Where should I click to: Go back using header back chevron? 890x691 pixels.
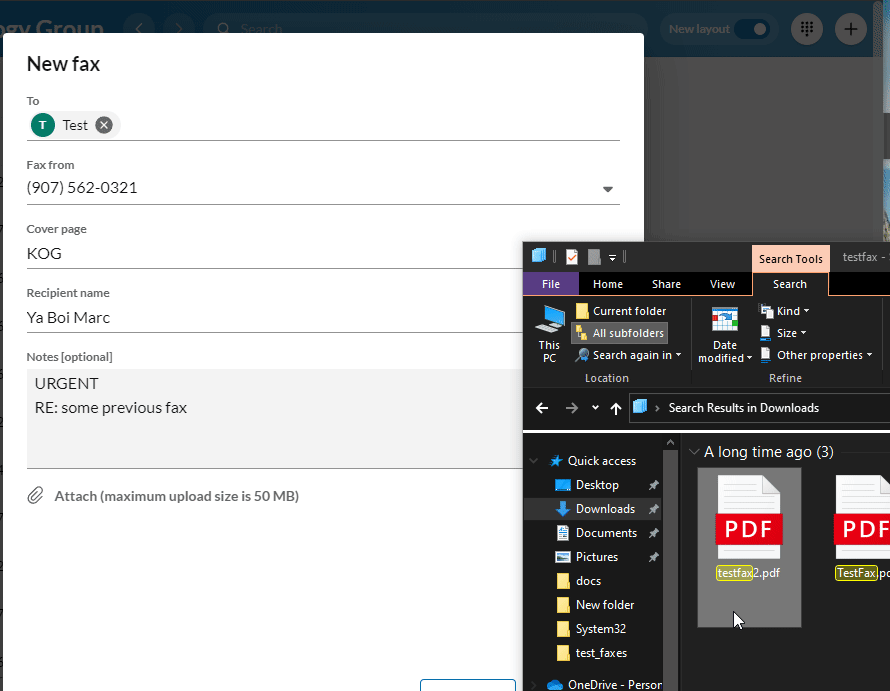(139, 28)
